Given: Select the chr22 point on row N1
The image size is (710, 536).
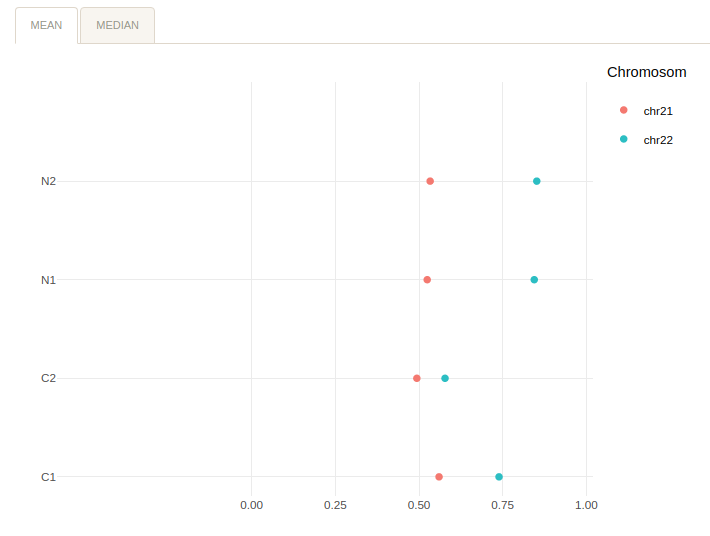Looking at the screenshot, I should 534,280.
